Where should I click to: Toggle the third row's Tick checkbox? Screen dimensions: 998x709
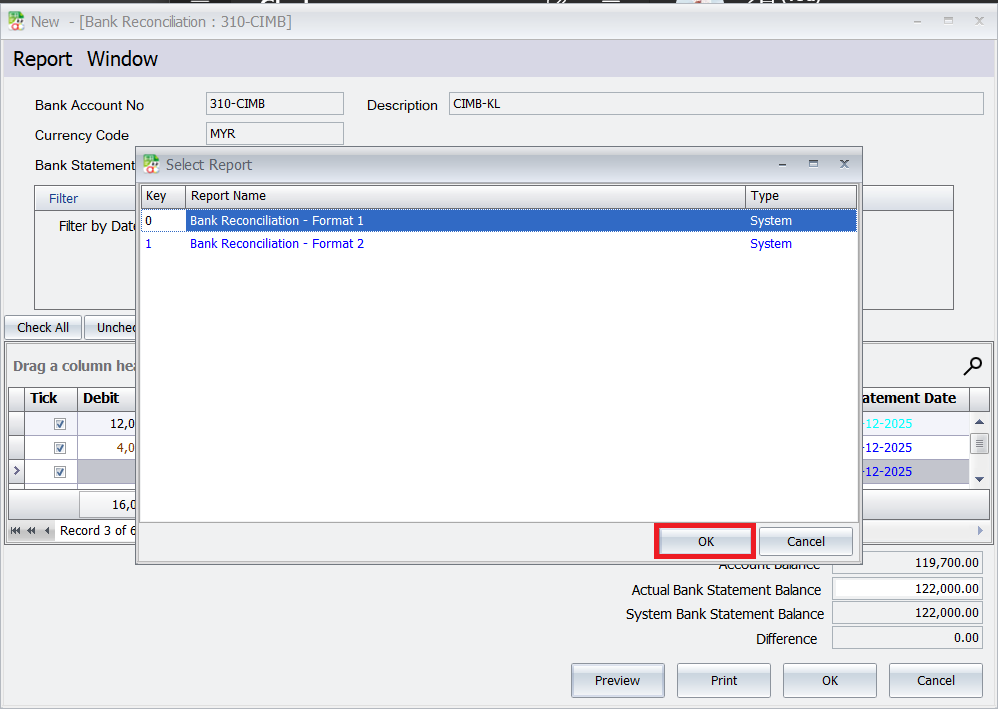[x=60, y=472]
